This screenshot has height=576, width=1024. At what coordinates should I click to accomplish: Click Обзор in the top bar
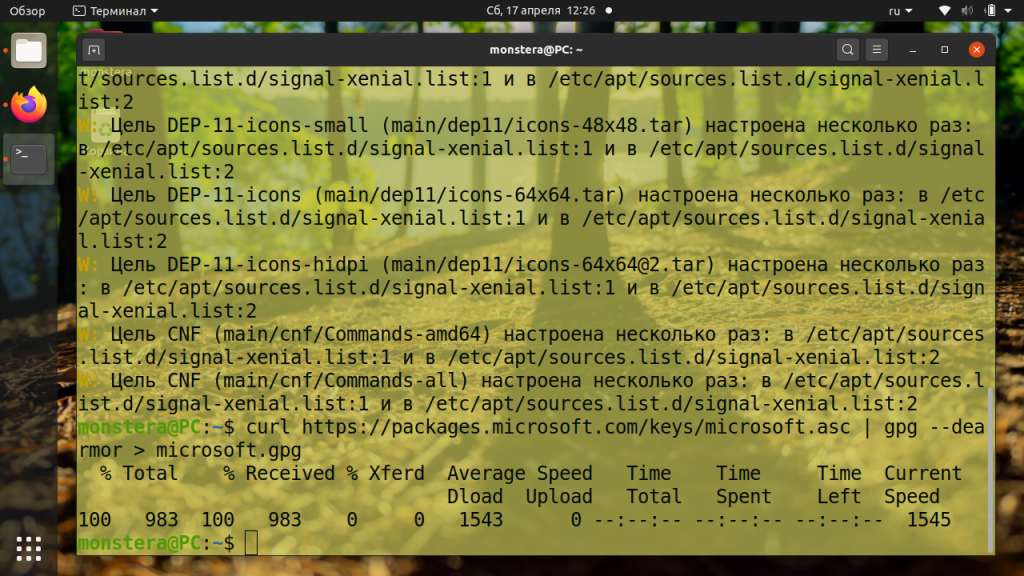pyautogui.click(x=27, y=9)
